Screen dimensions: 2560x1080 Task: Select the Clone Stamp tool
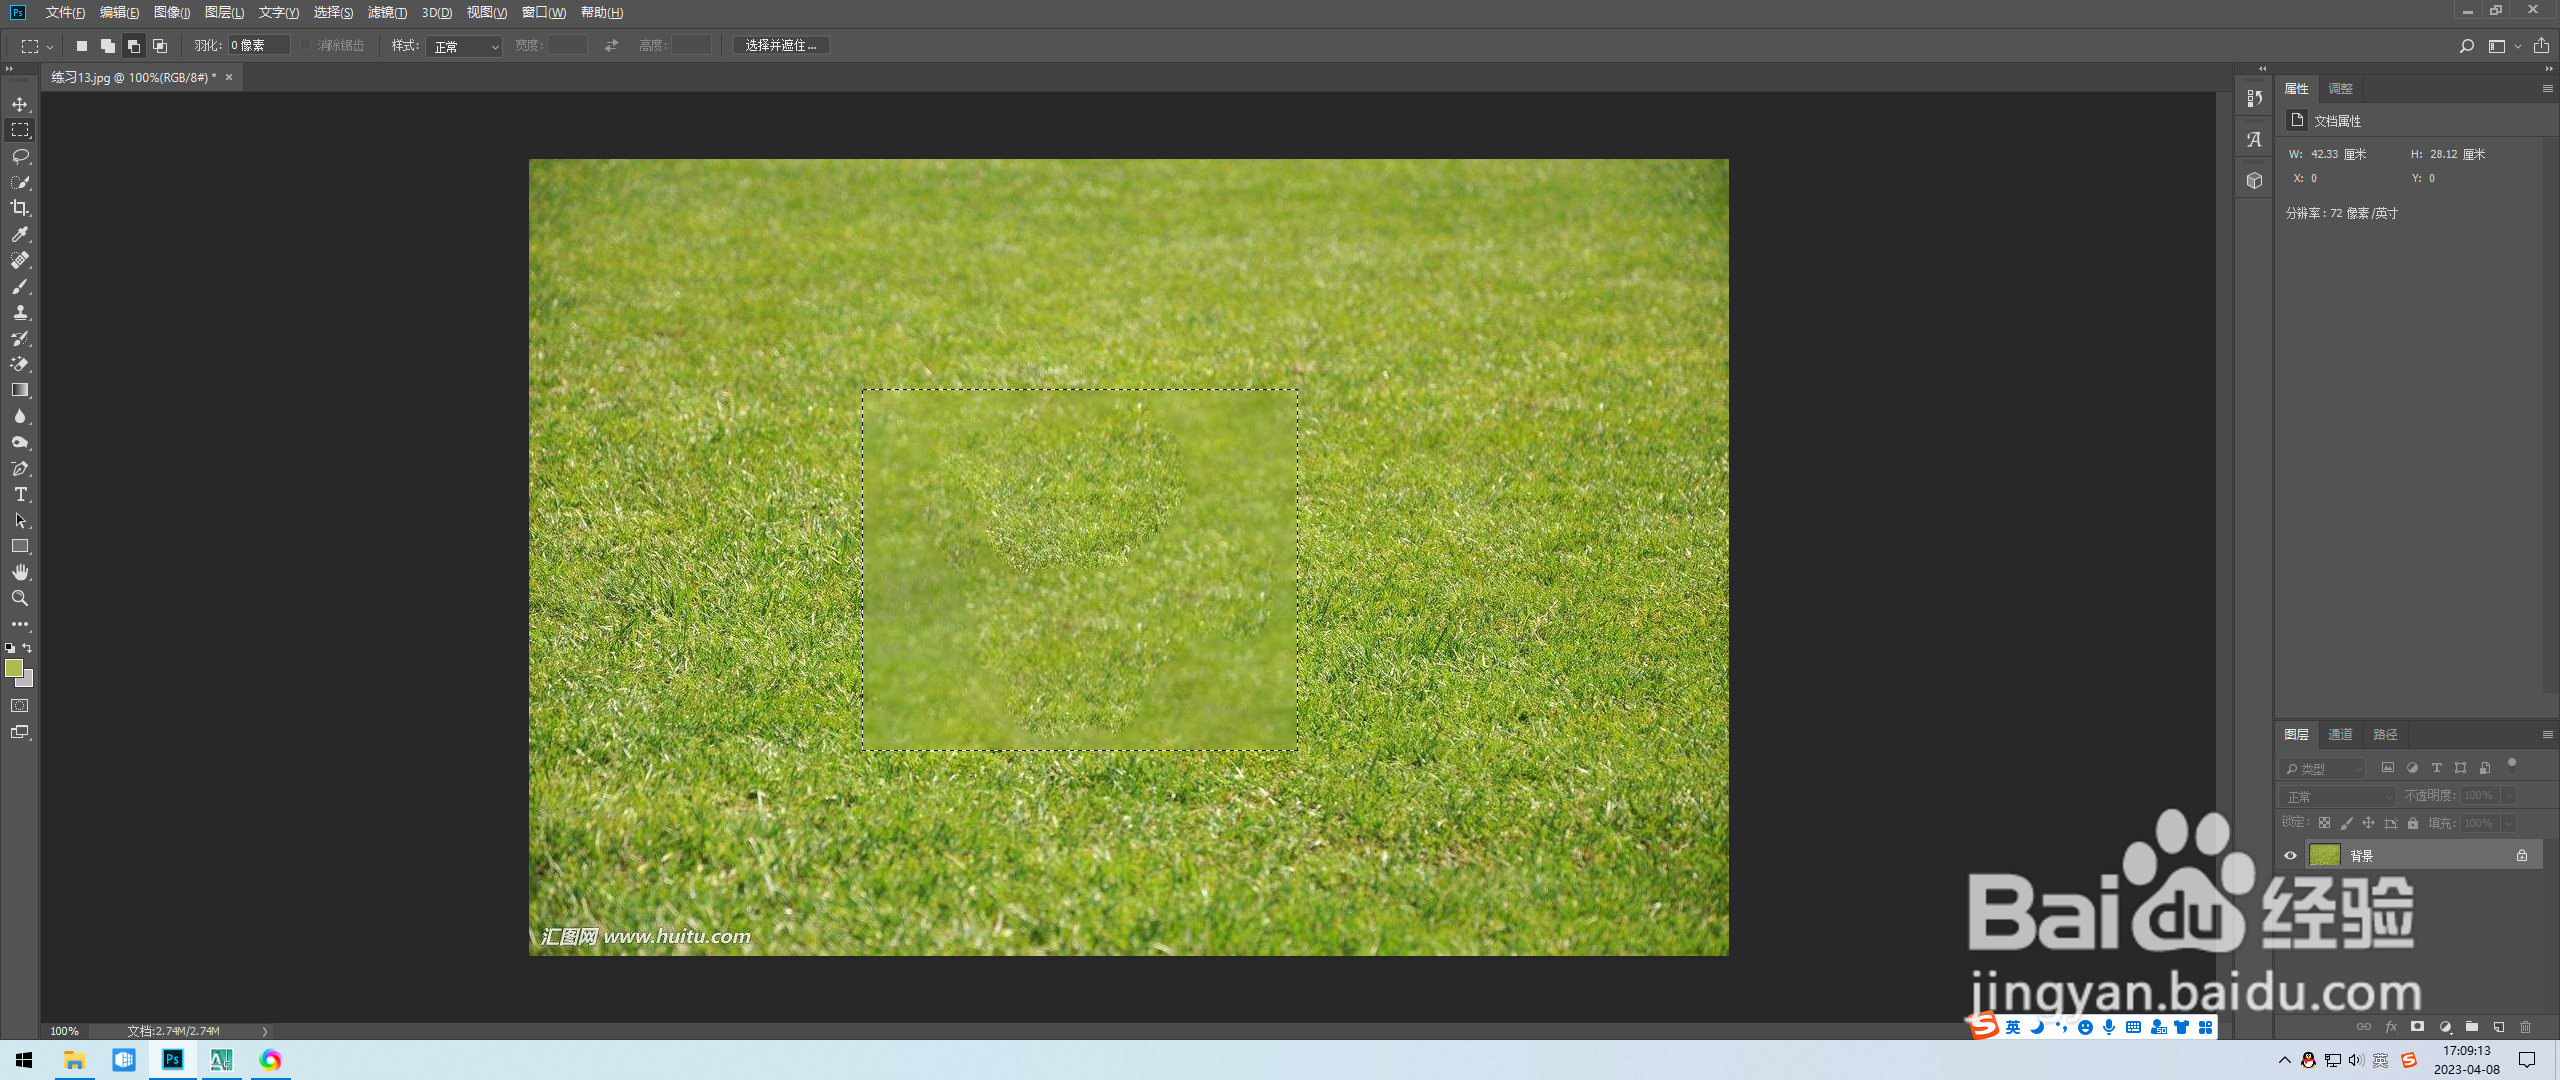[x=20, y=312]
